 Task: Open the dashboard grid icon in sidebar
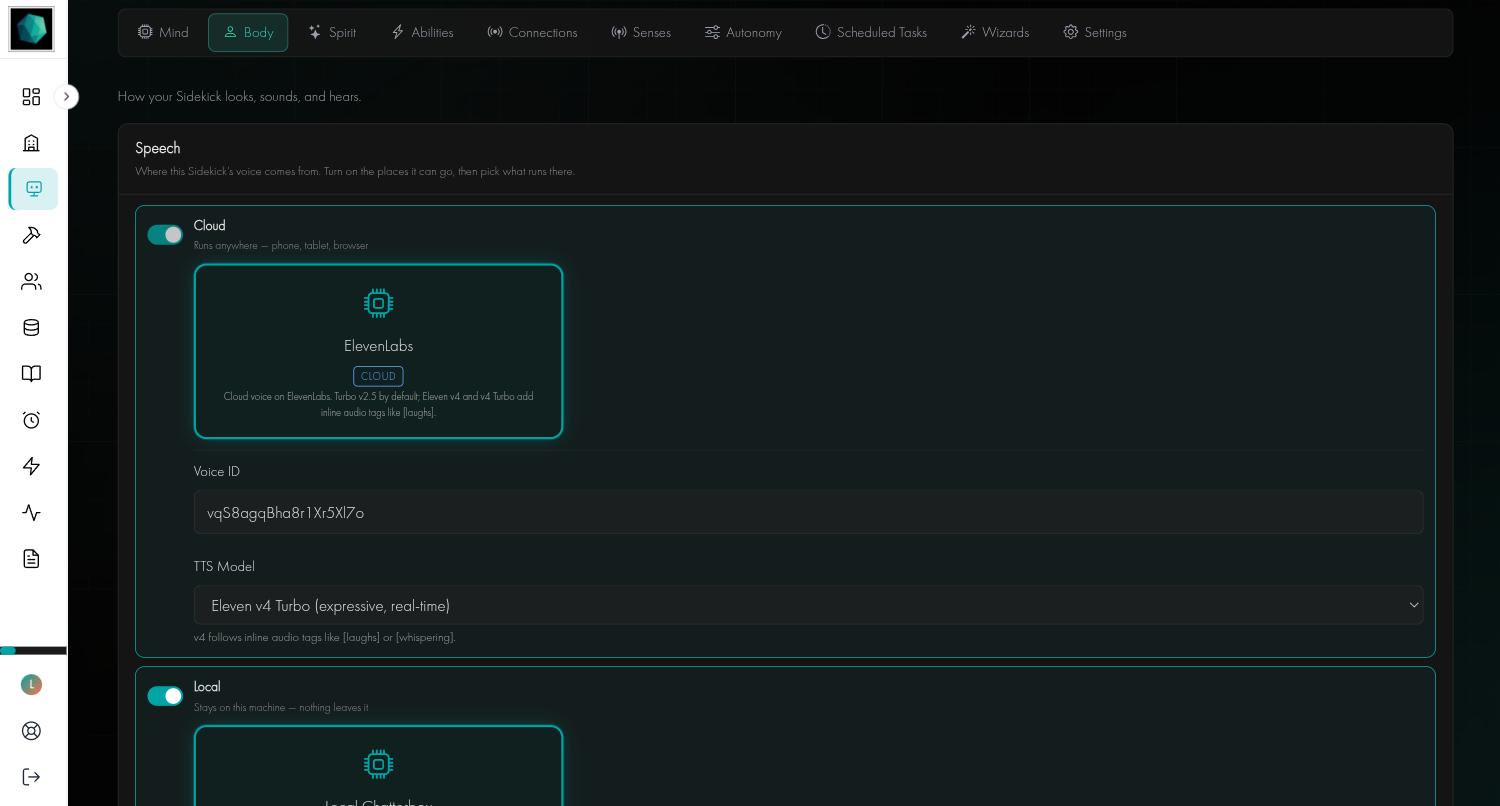click(31, 97)
